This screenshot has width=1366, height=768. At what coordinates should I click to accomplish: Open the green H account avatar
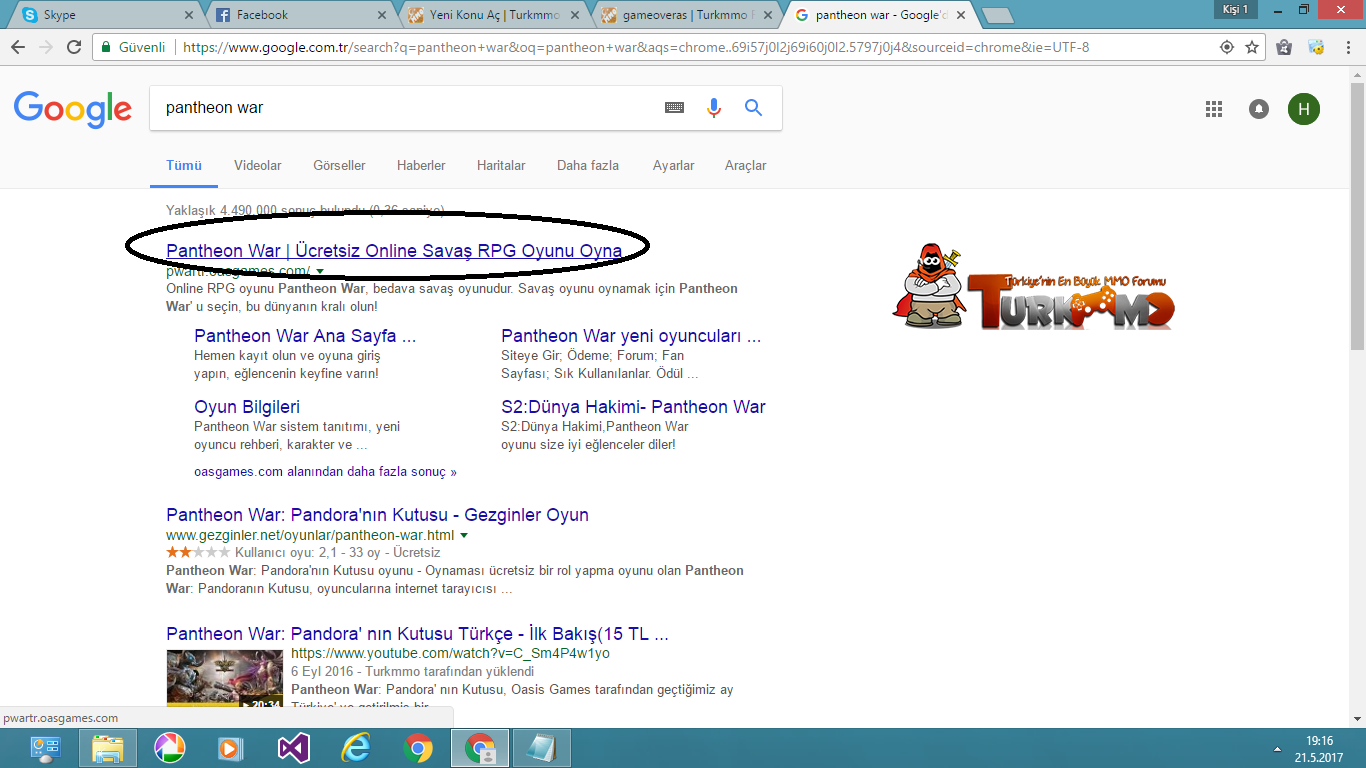(x=1304, y=109)
